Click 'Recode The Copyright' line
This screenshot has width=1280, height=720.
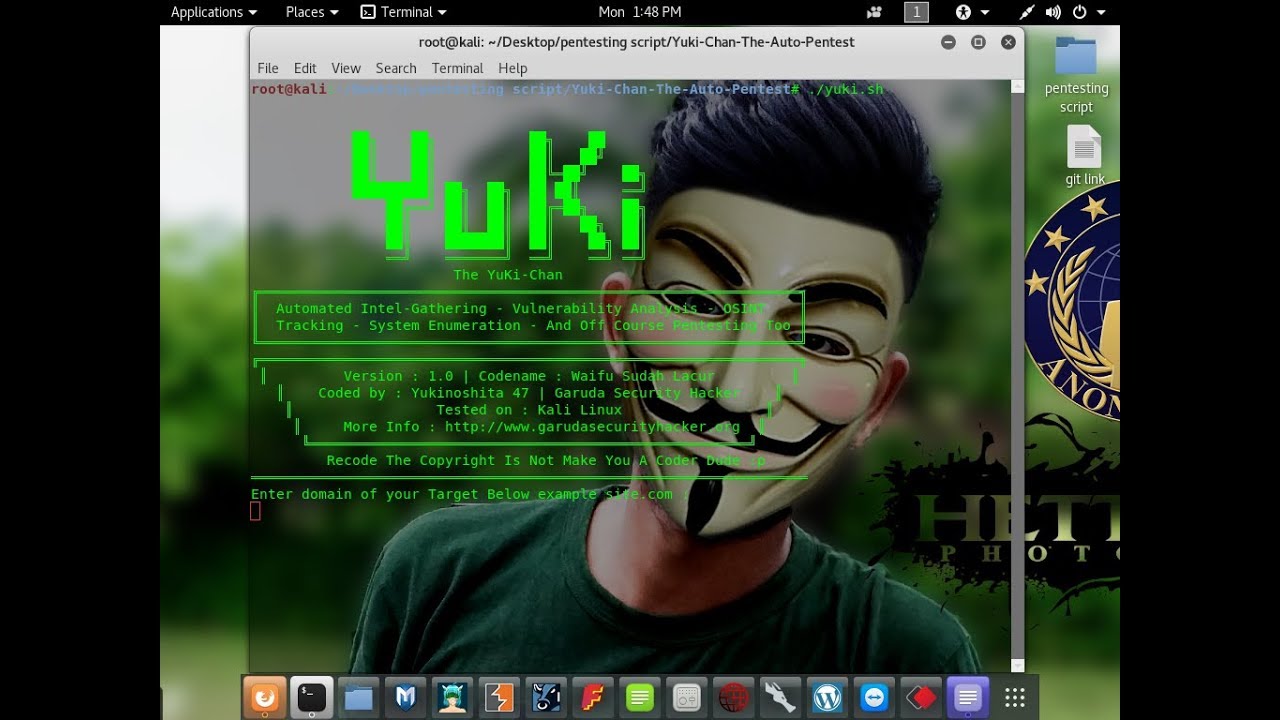click(x=546, y=461)
